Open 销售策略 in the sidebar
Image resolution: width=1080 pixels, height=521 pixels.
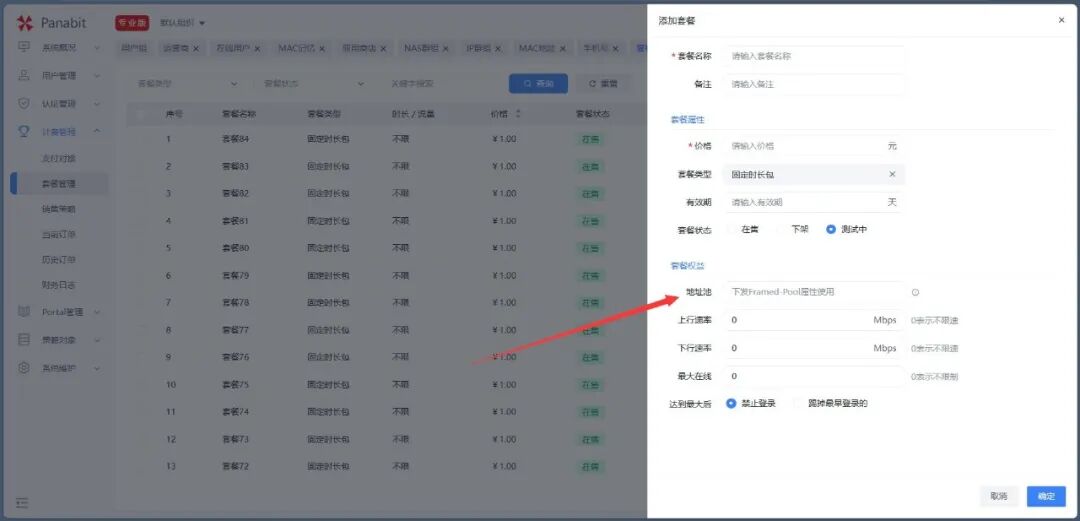click(59, 209)
